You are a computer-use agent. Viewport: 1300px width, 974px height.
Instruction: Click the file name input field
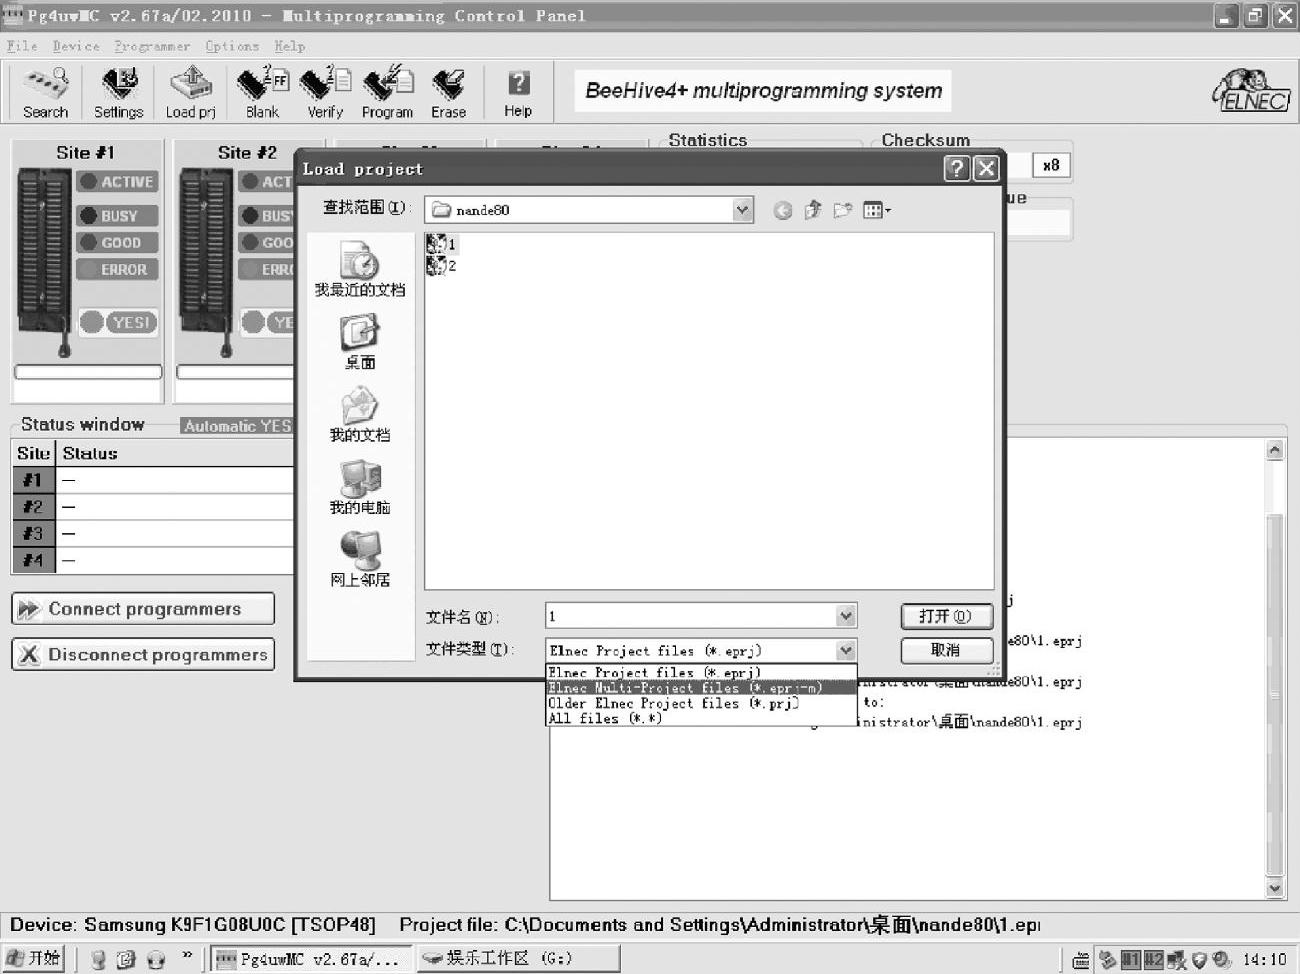pos(691,616)
